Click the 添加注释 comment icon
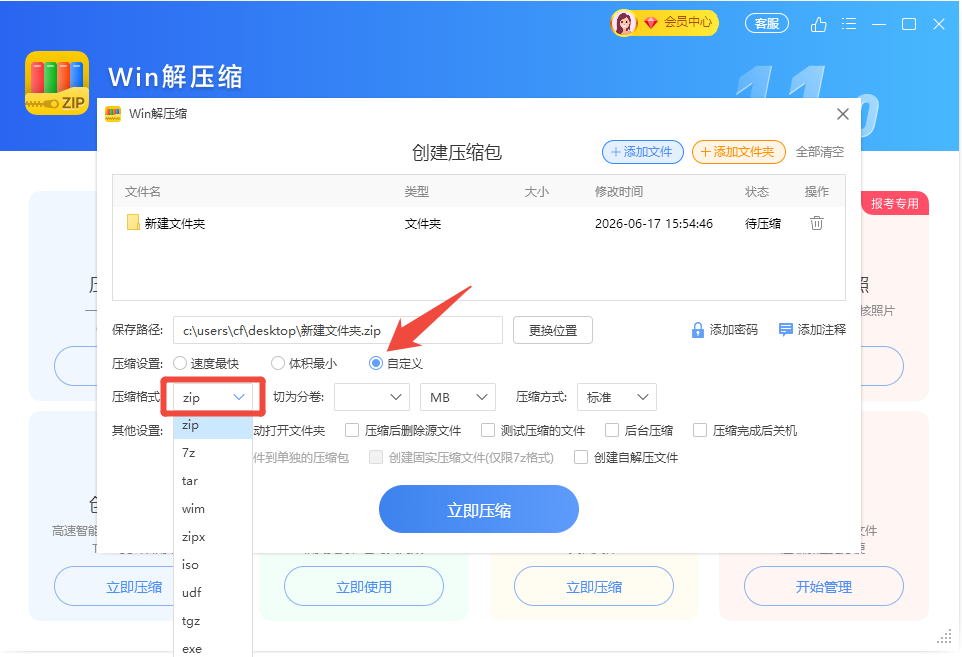Image resolution: width=962 pixels, height=657 pixels. [x=785, y=330]
